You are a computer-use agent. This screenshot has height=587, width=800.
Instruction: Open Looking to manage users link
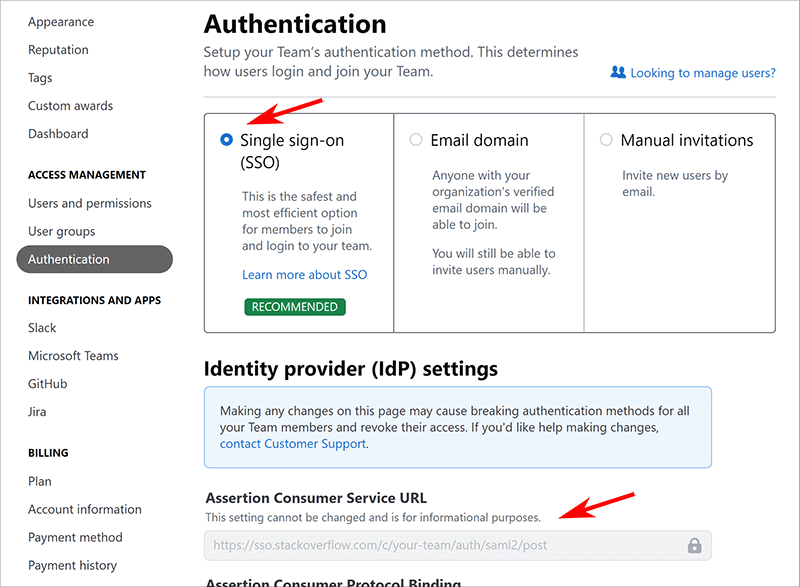coord(702,73)
